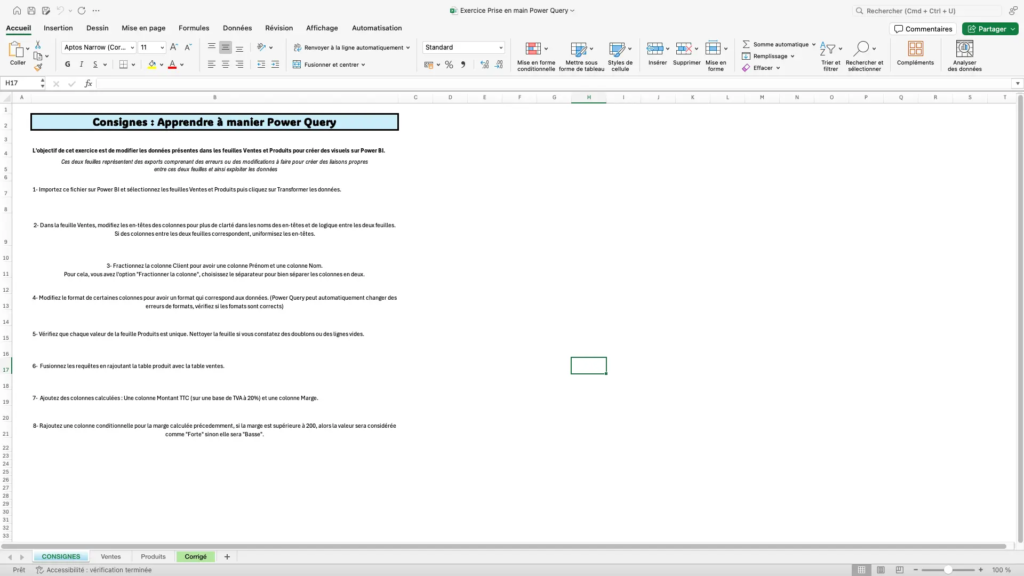Click the increase font size icon
This screenshot has height=576, width=1024.
[x=174, y=47]
